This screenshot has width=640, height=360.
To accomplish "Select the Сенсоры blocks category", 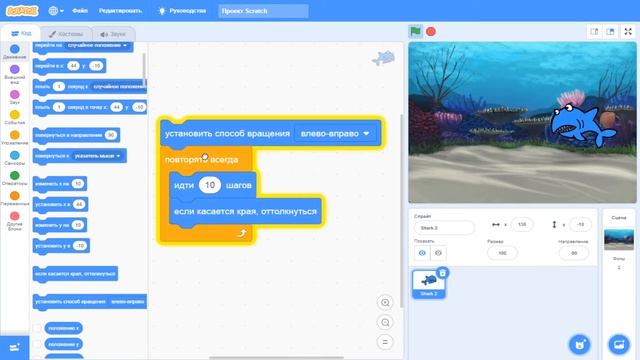I will coord(15,158).
